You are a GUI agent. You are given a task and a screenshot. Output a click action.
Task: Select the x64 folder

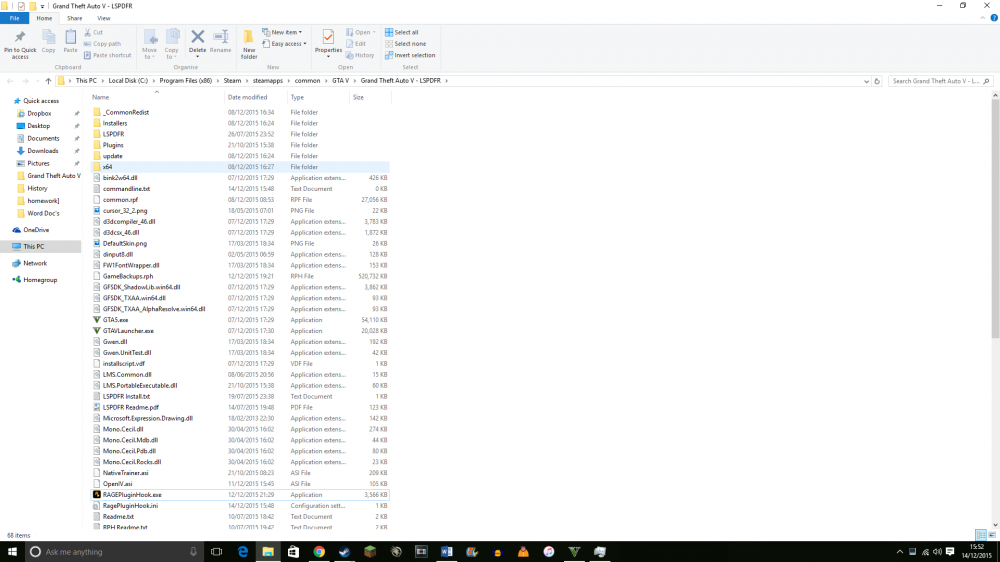240,167
